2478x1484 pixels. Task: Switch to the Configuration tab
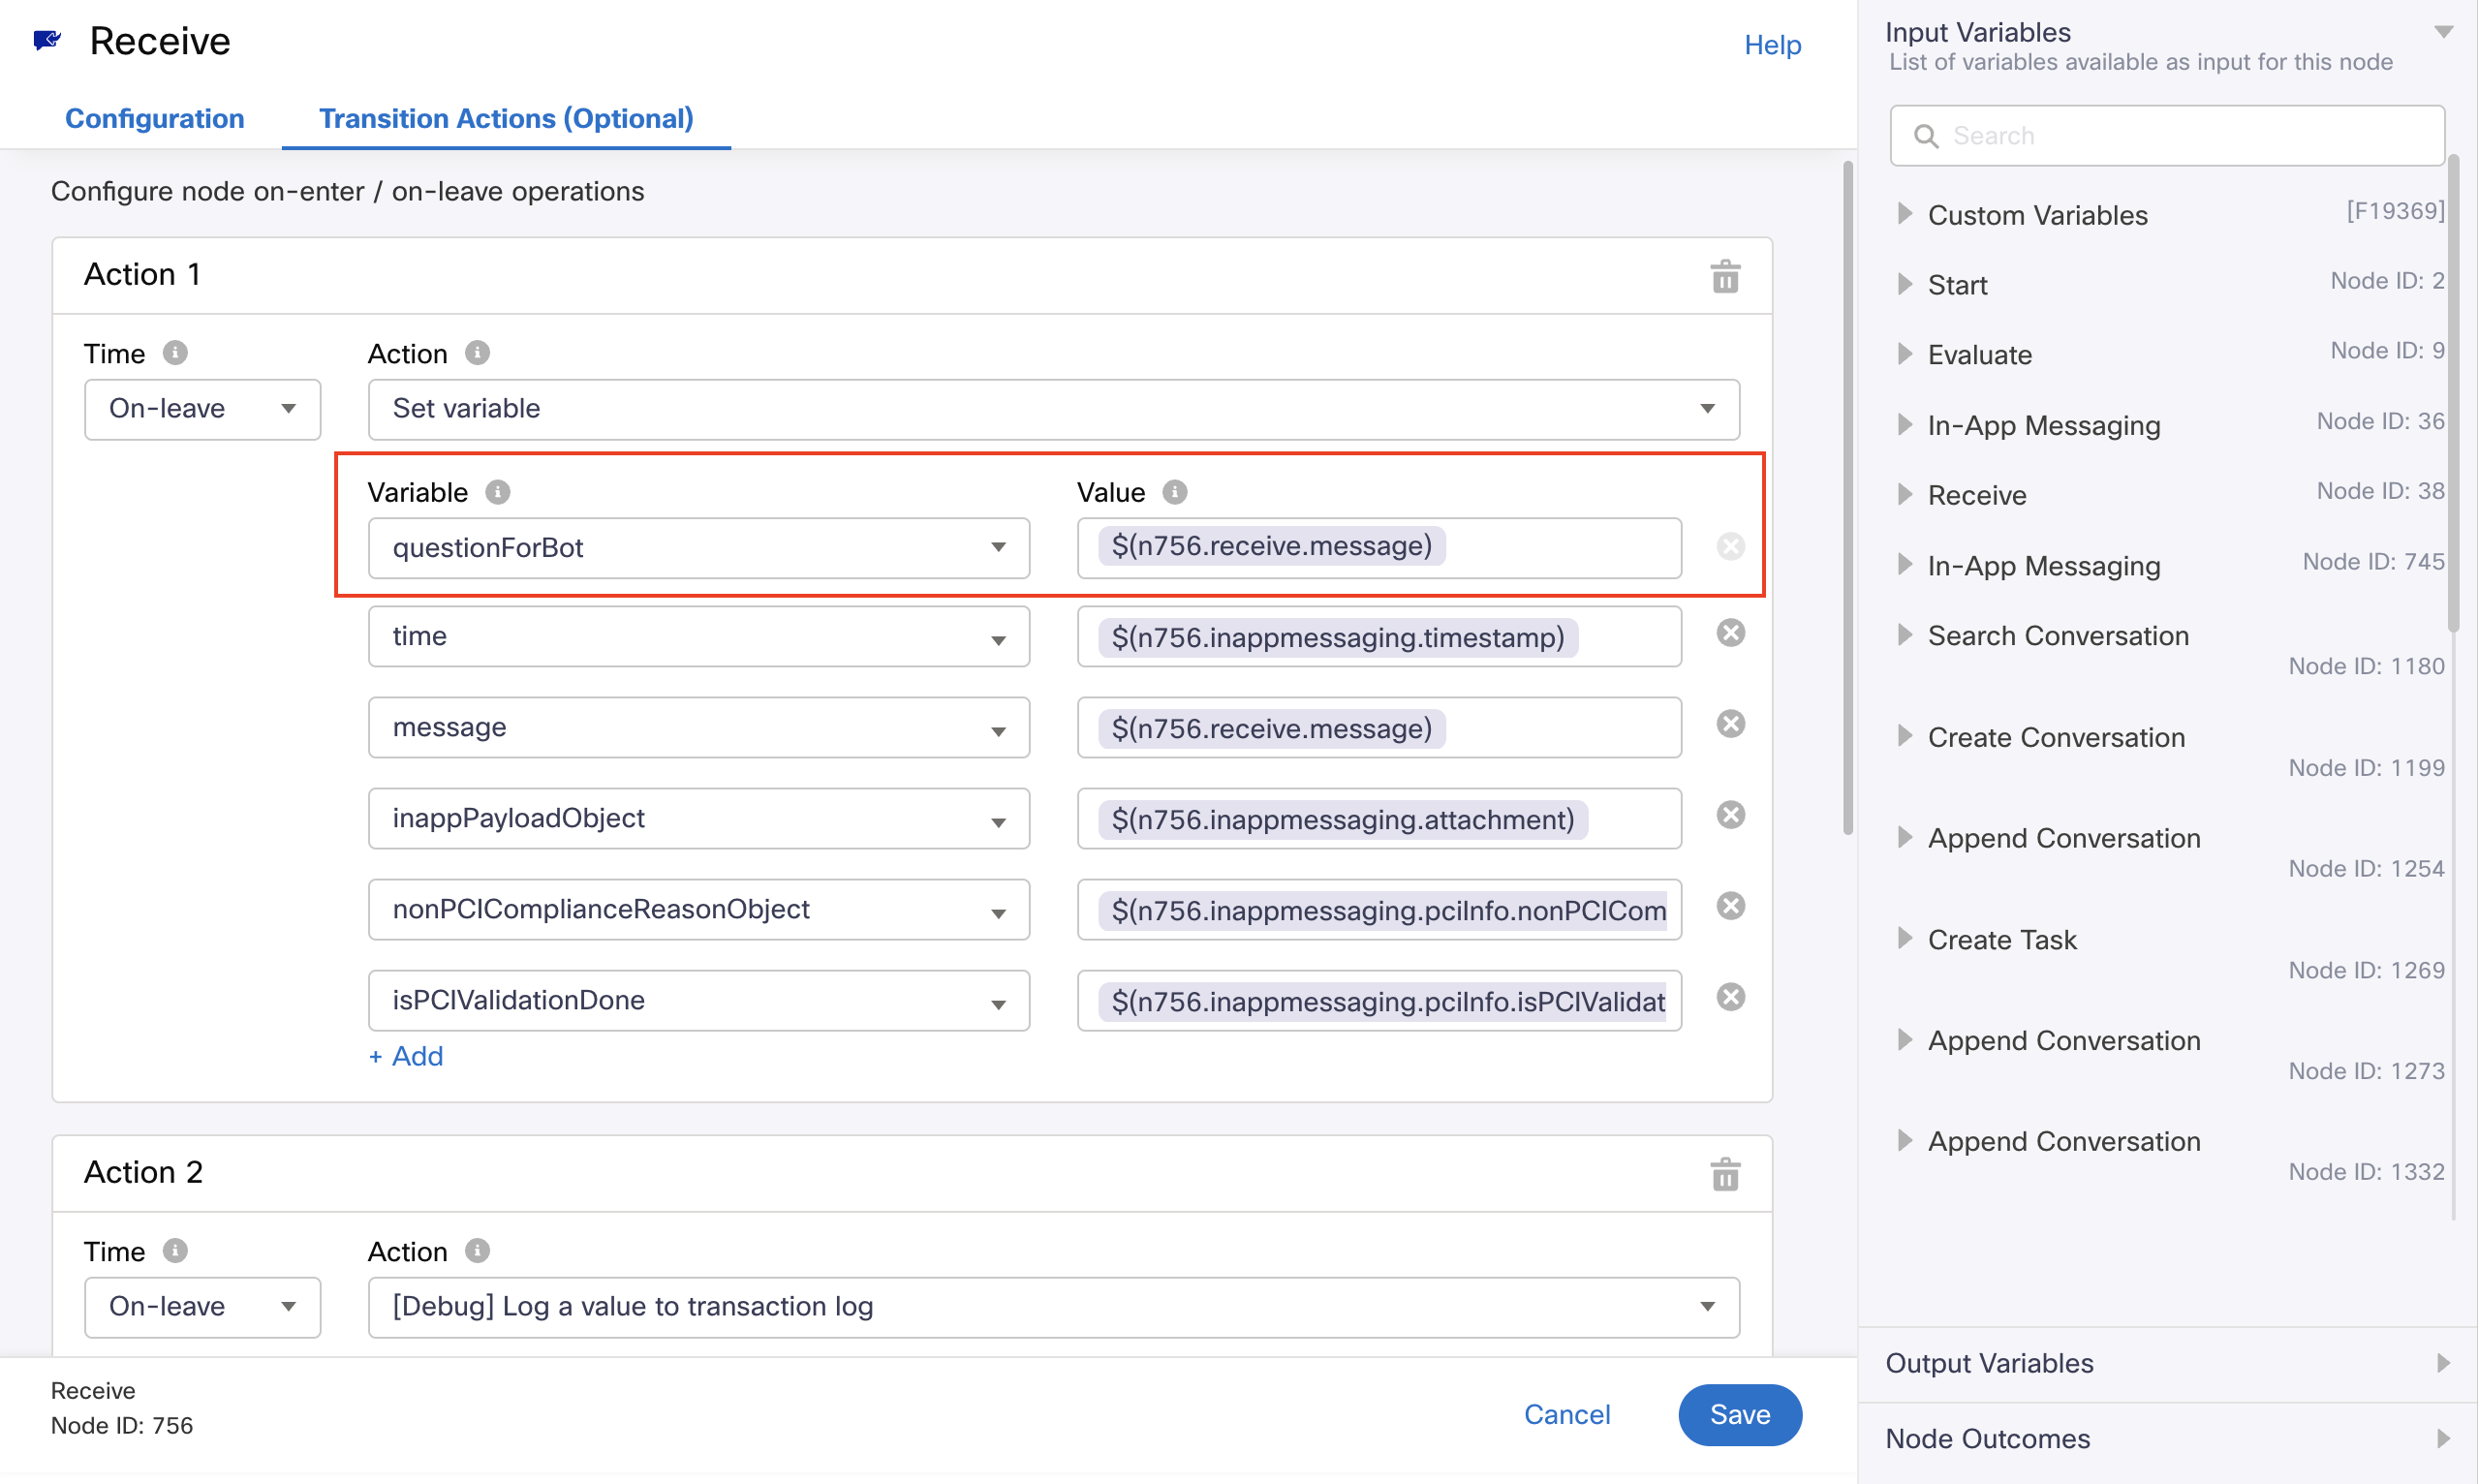tap(155, 118)
